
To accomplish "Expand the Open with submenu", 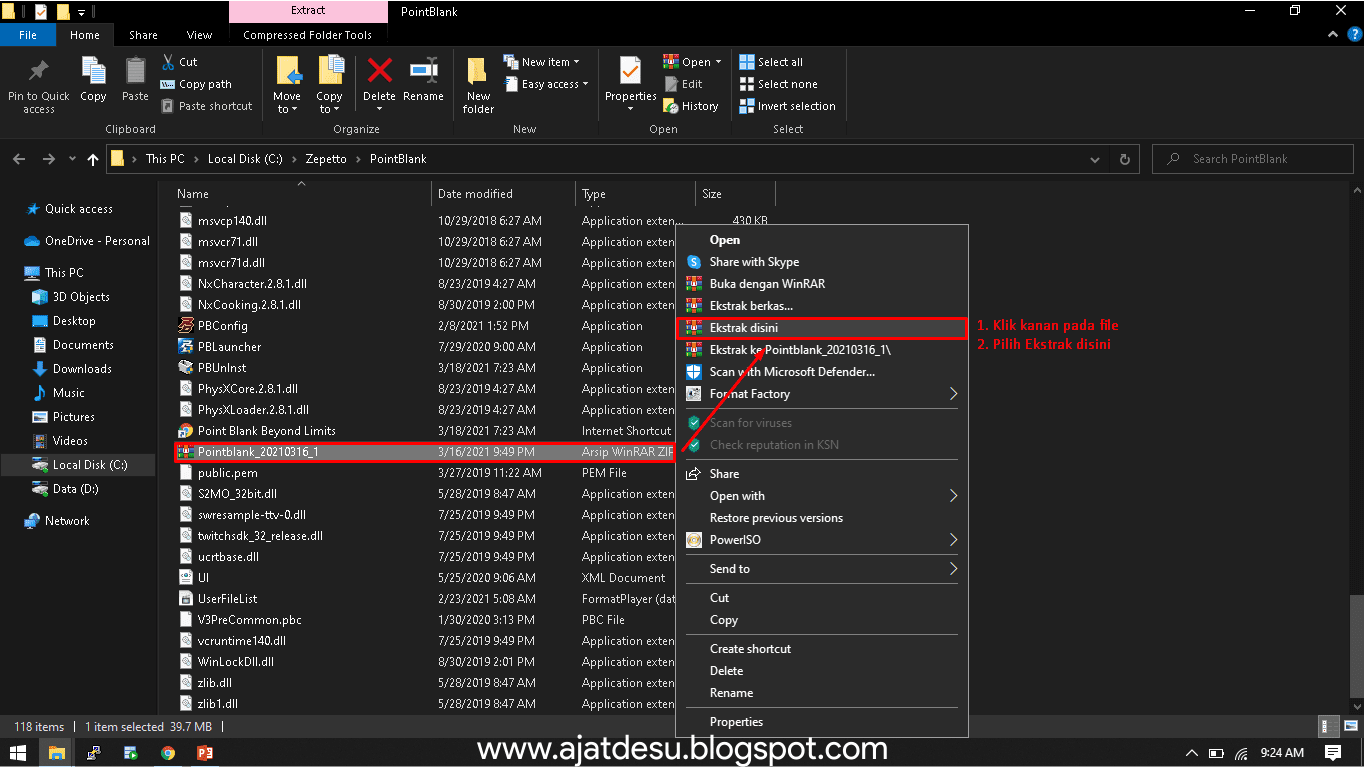I will (822, 496).
